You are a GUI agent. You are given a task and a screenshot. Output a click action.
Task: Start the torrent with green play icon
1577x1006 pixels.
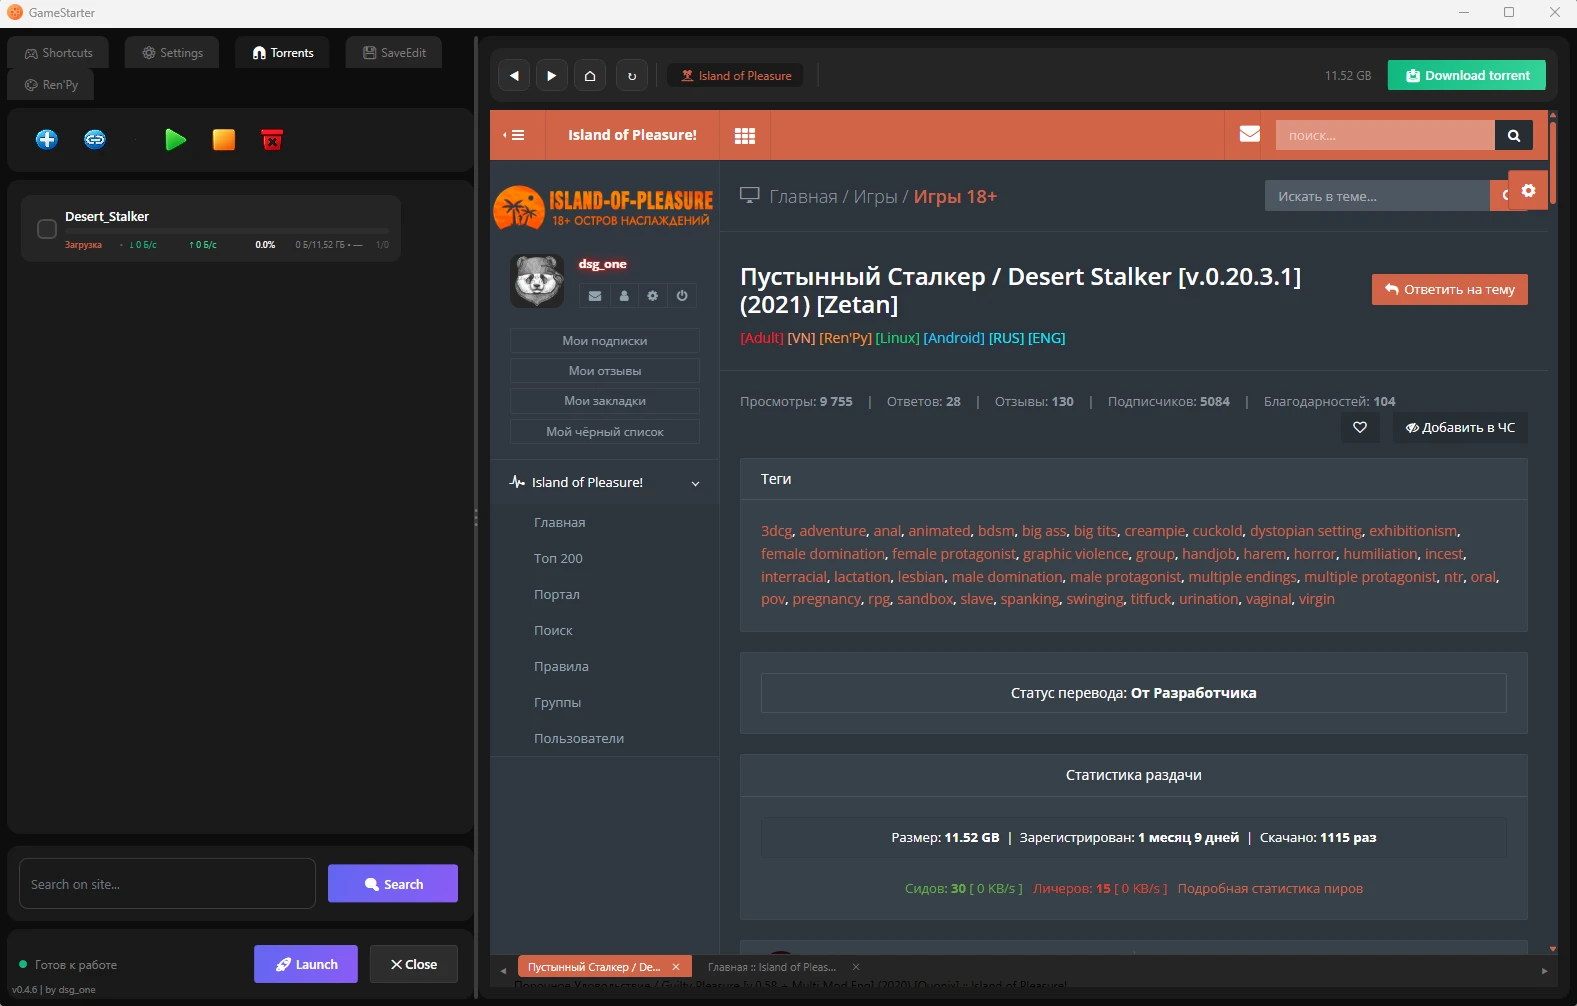(175, 140)
